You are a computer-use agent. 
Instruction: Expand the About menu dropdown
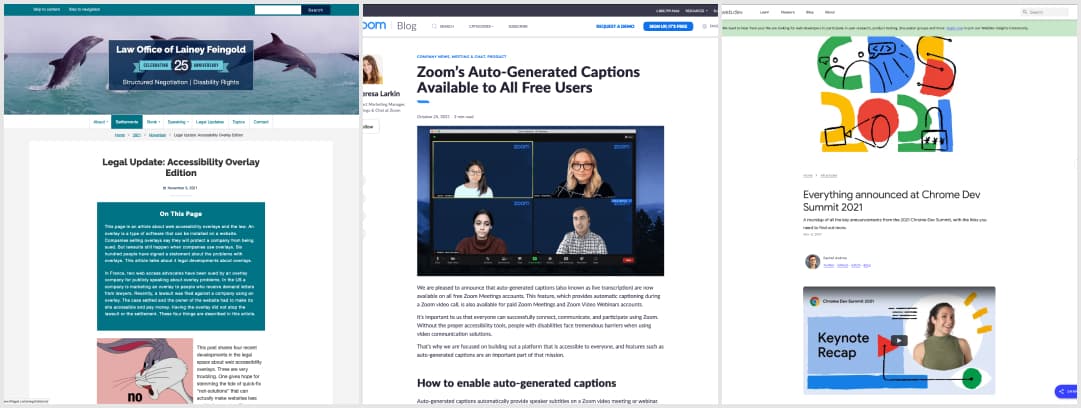click(x=99, y=122)
